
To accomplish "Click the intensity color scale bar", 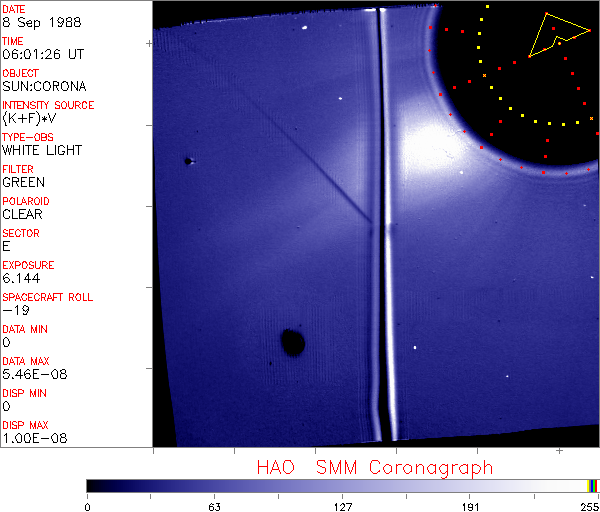I will [342, 486].
